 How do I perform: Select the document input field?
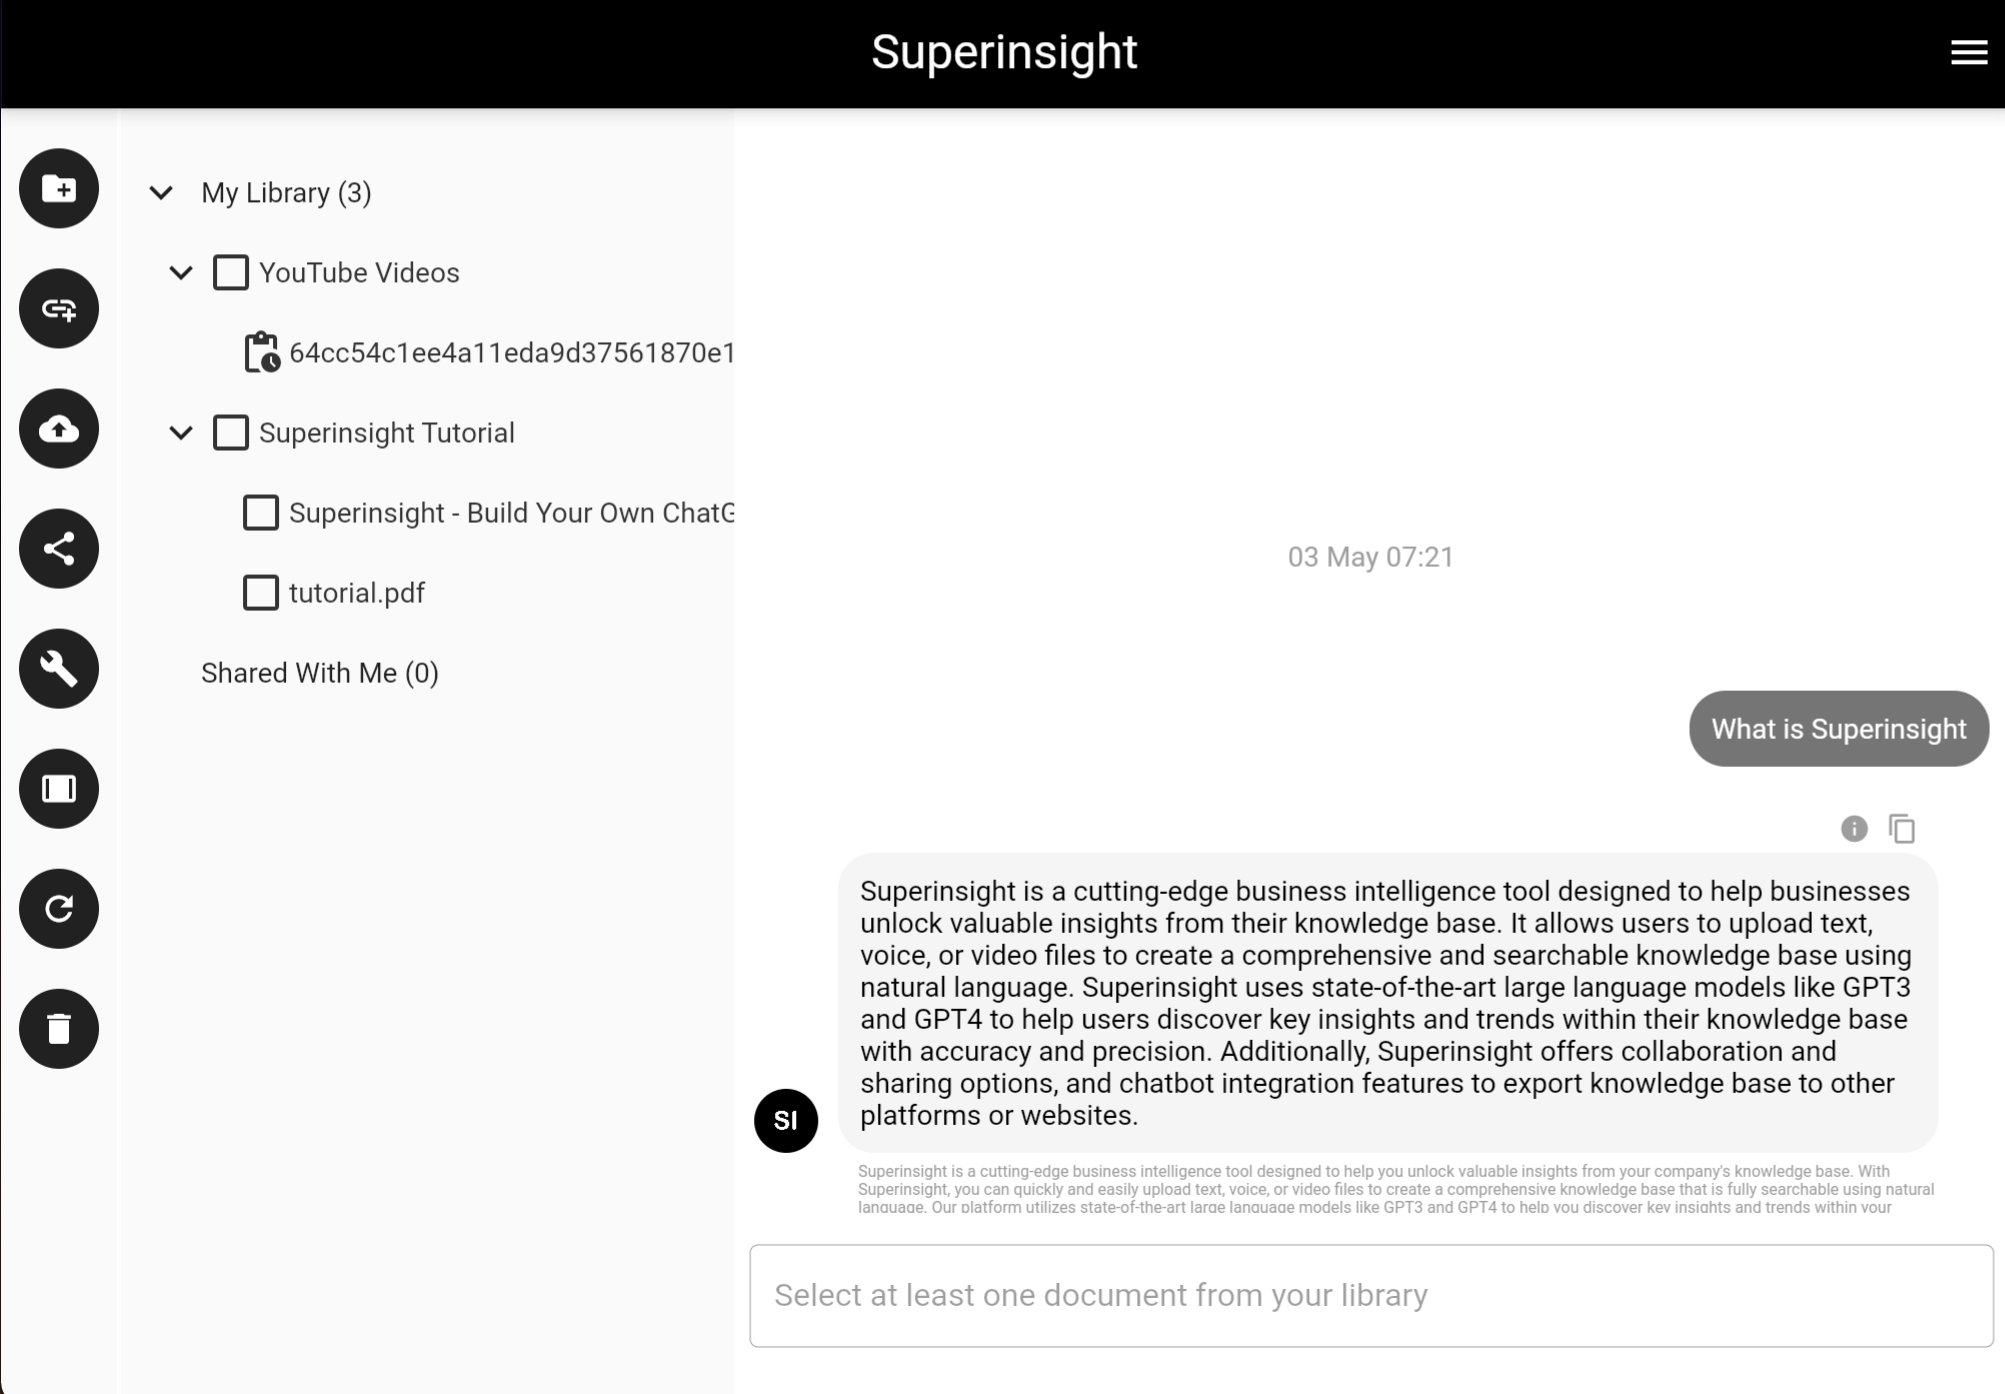coord(1368,1293)
